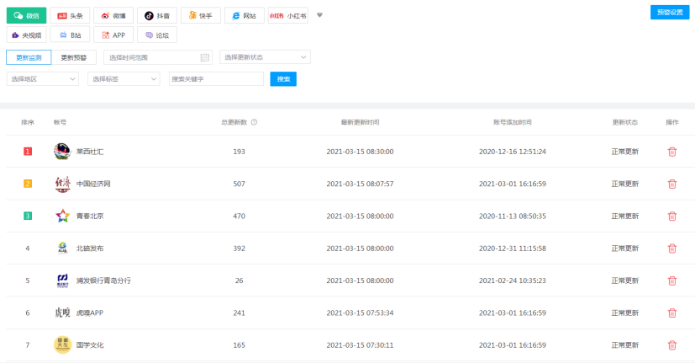696x363 pixels.
Task: Delete the 国学文化 account row
Action: (x=672, y=345)
